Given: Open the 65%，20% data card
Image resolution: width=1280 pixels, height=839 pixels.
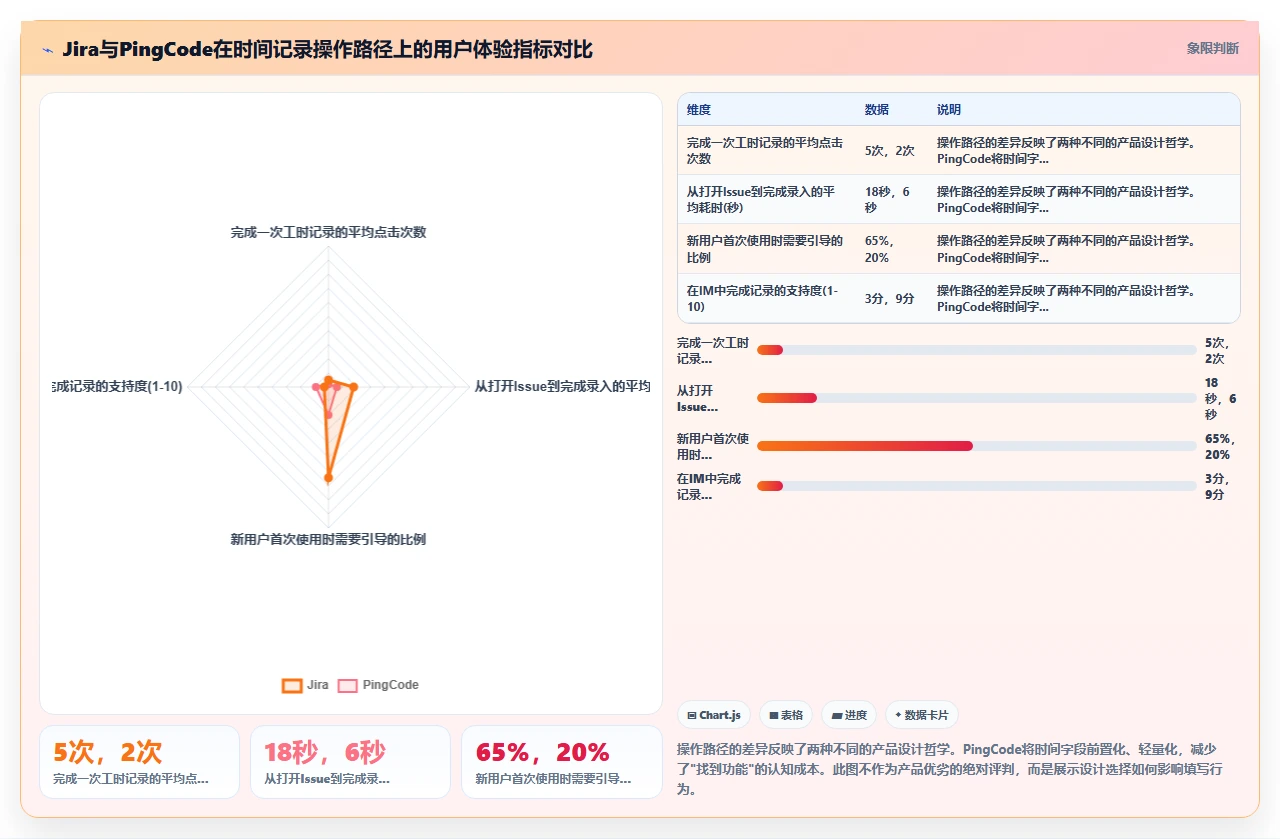Looking at the screenshot, I should 561,762.
